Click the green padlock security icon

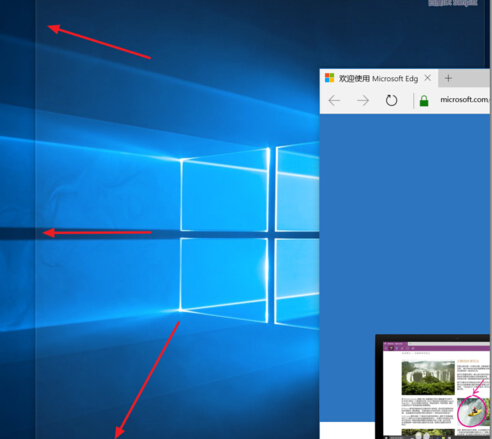click(x=424, y=101)
